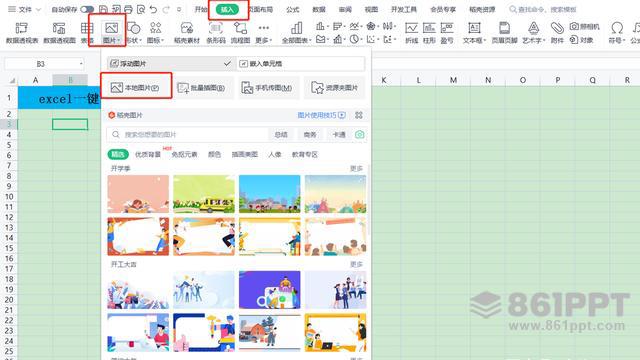Click the select-all corner of the sheet

(x=12, y=80)
